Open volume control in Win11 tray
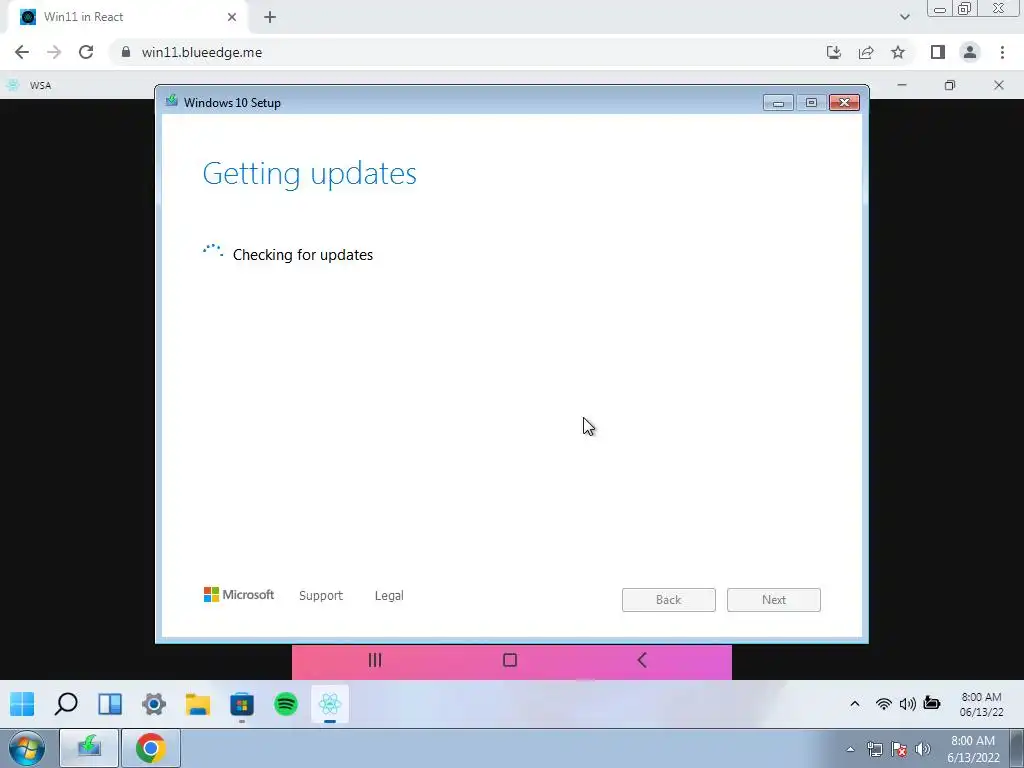1024x768 pixels. click(907, 703)
